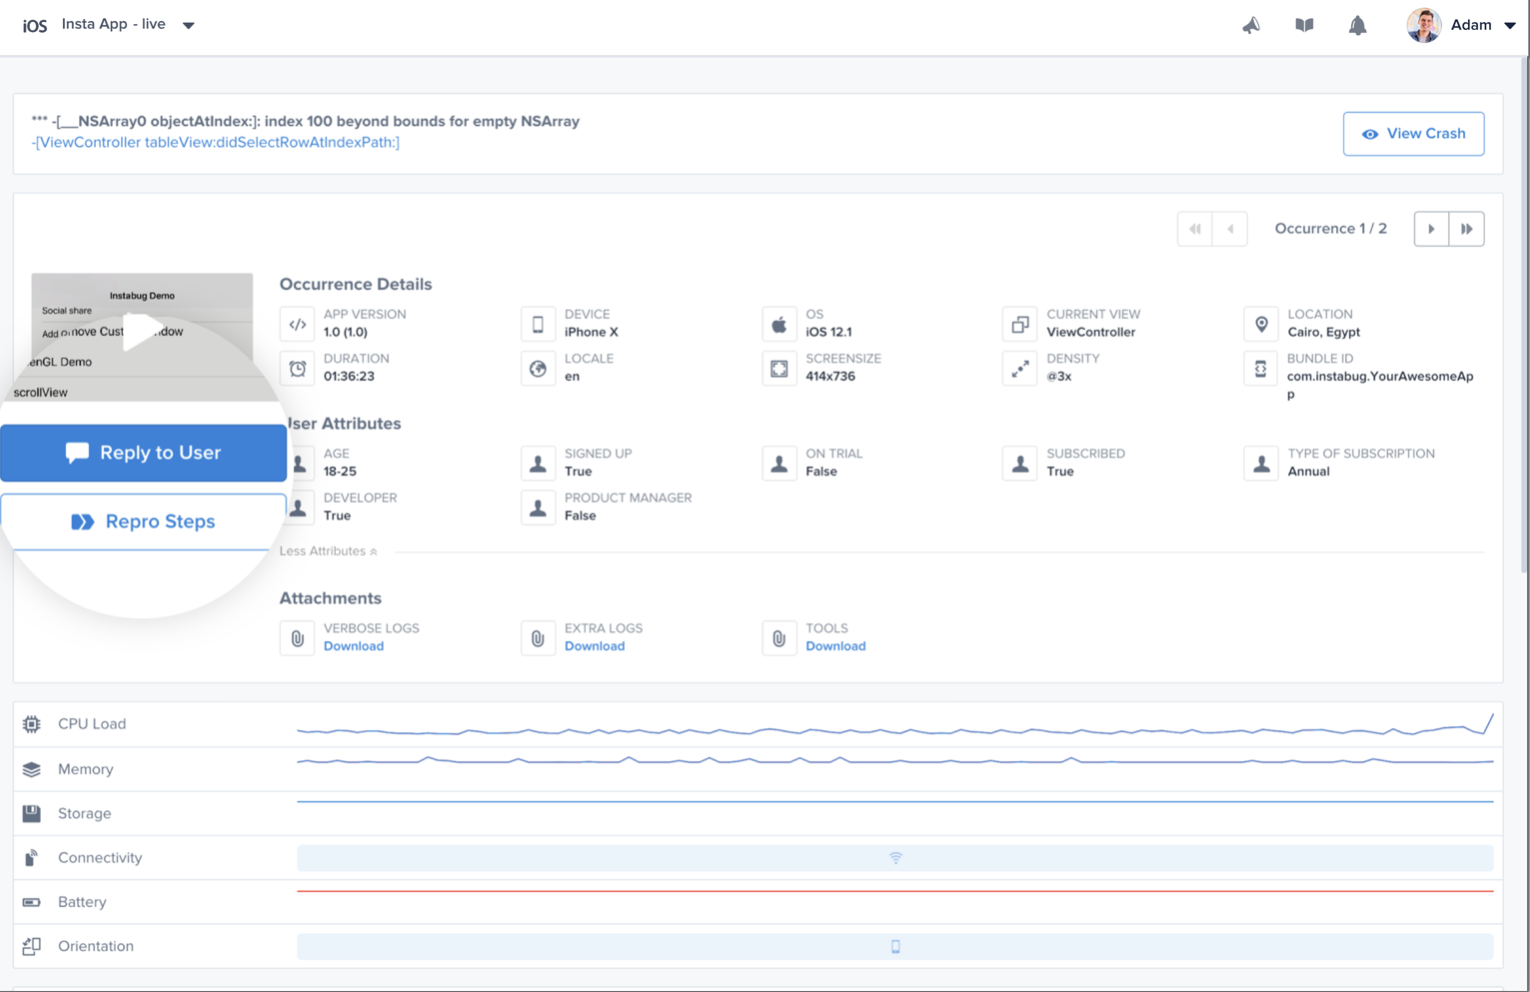Select the com.instabug.YourAwesomeApp bundle ID

1380,385
